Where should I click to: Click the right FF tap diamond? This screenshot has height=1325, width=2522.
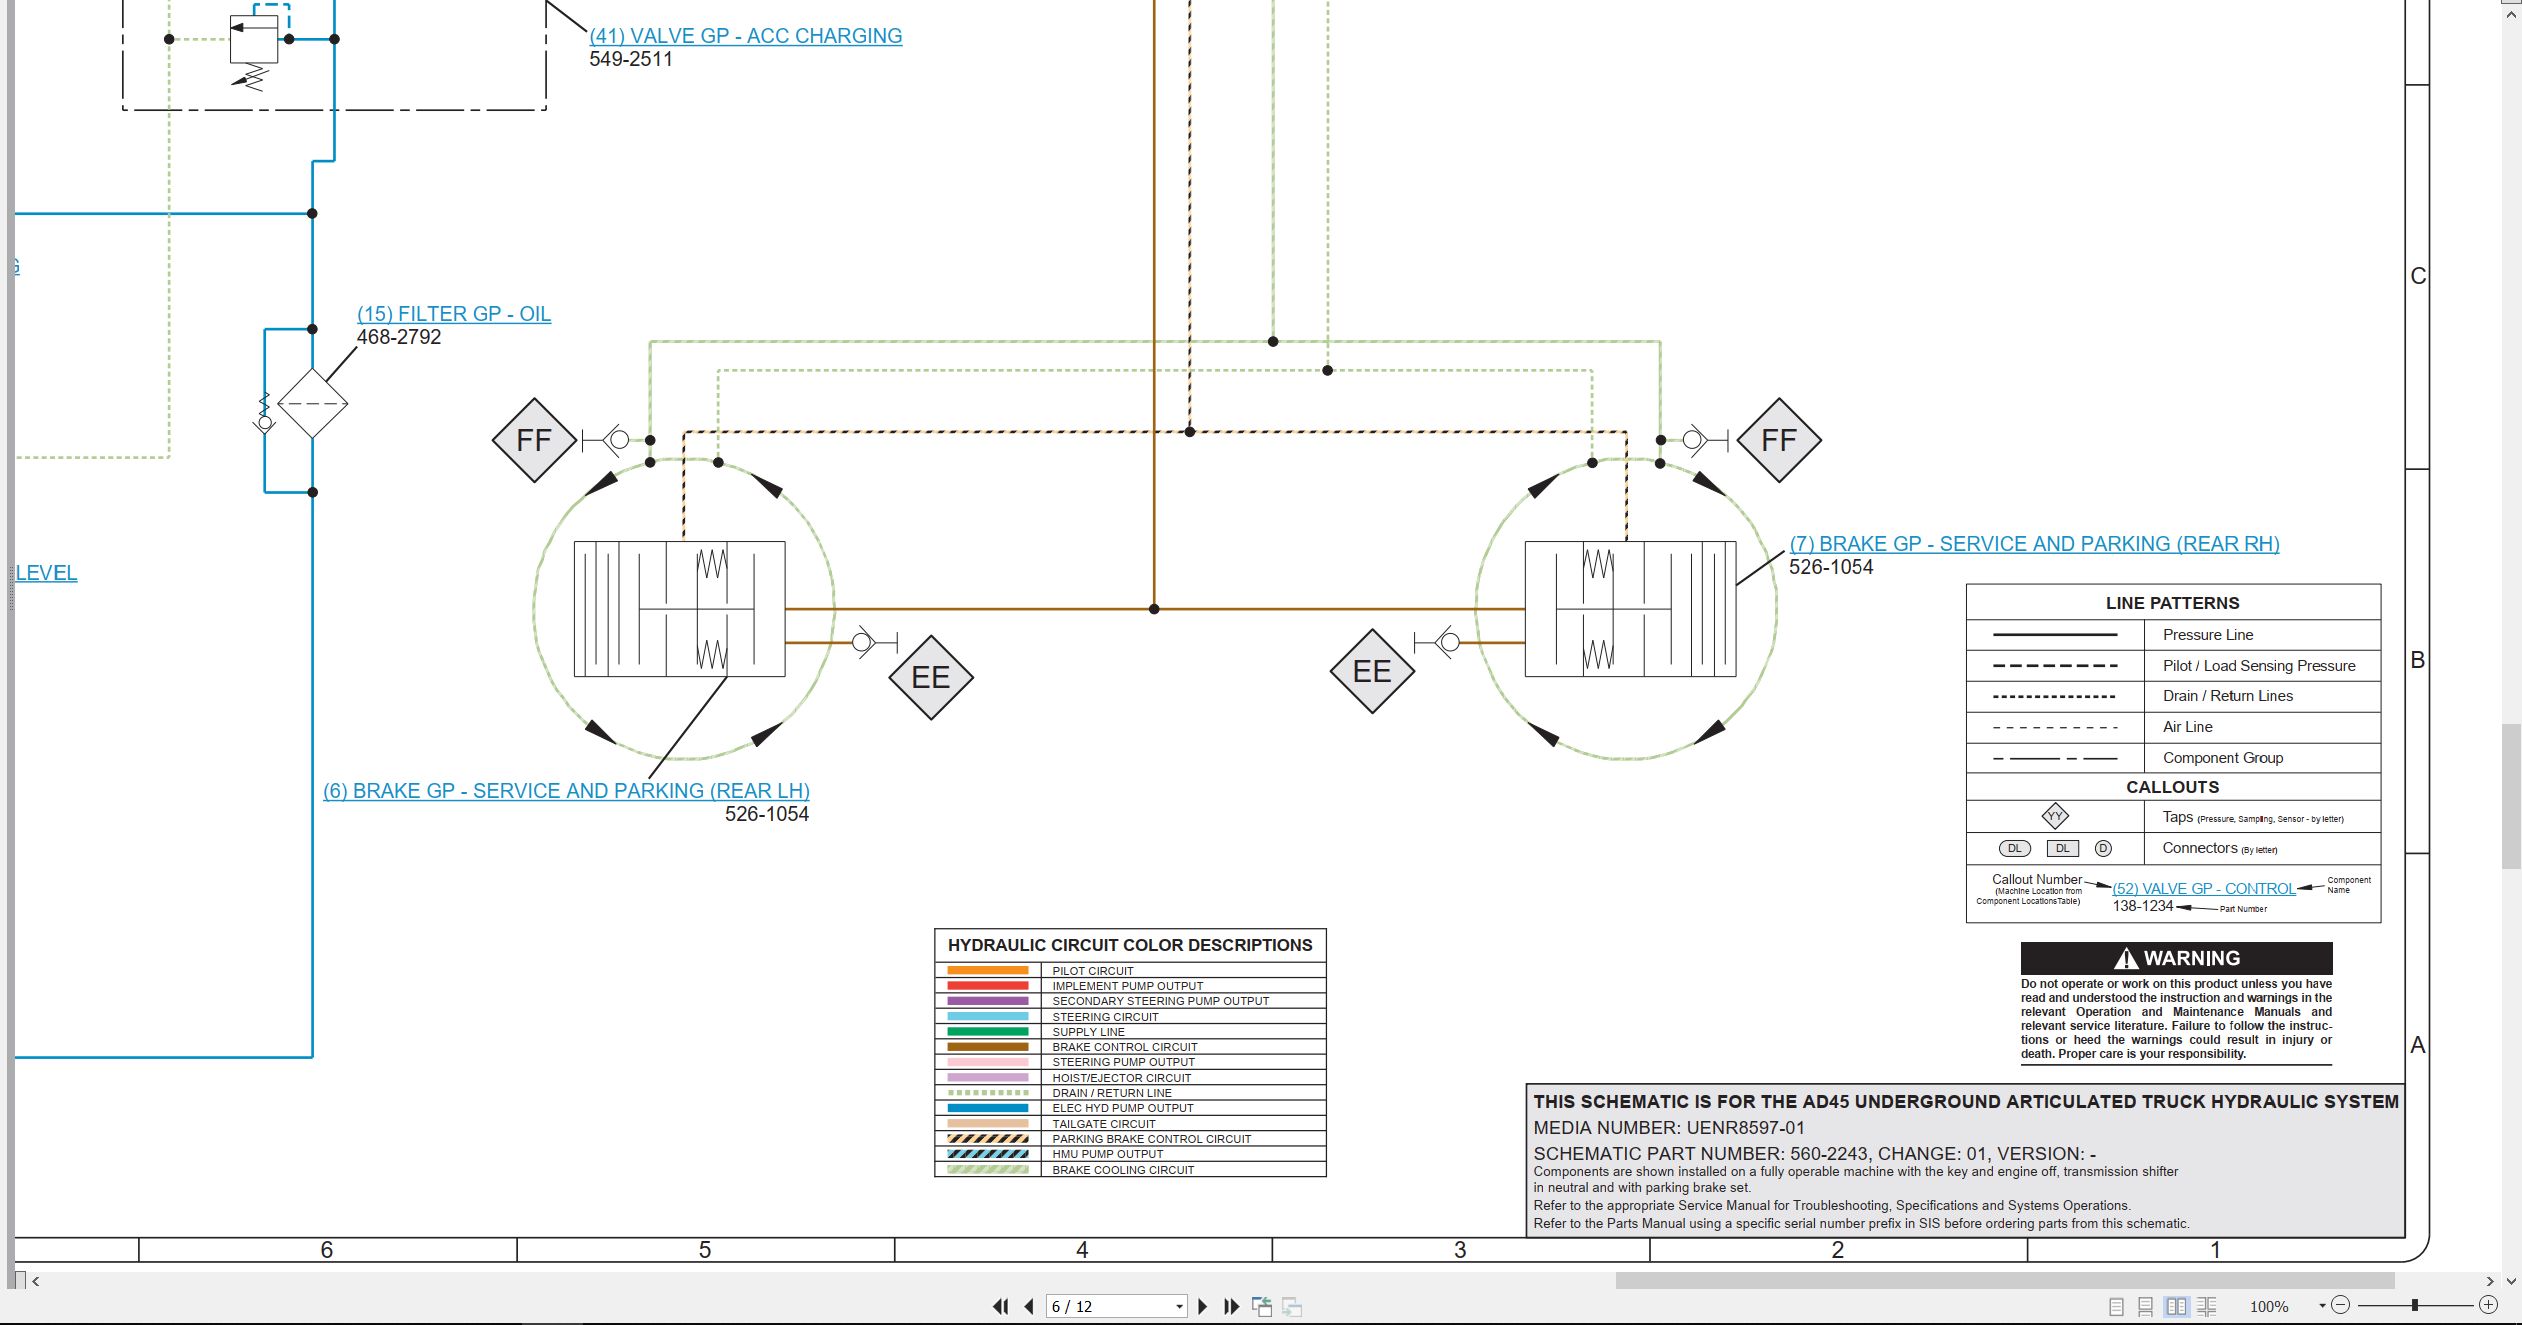coord(1779,440)
